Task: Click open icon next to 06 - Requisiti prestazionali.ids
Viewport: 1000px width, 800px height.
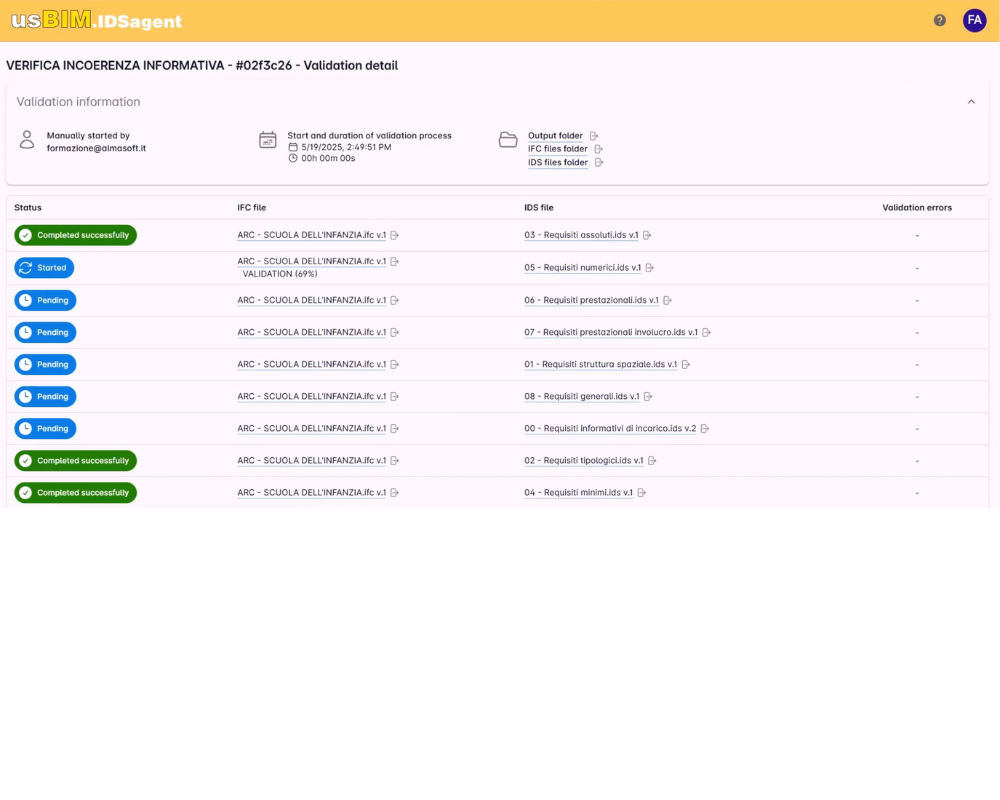Action: tap(667, 300)
